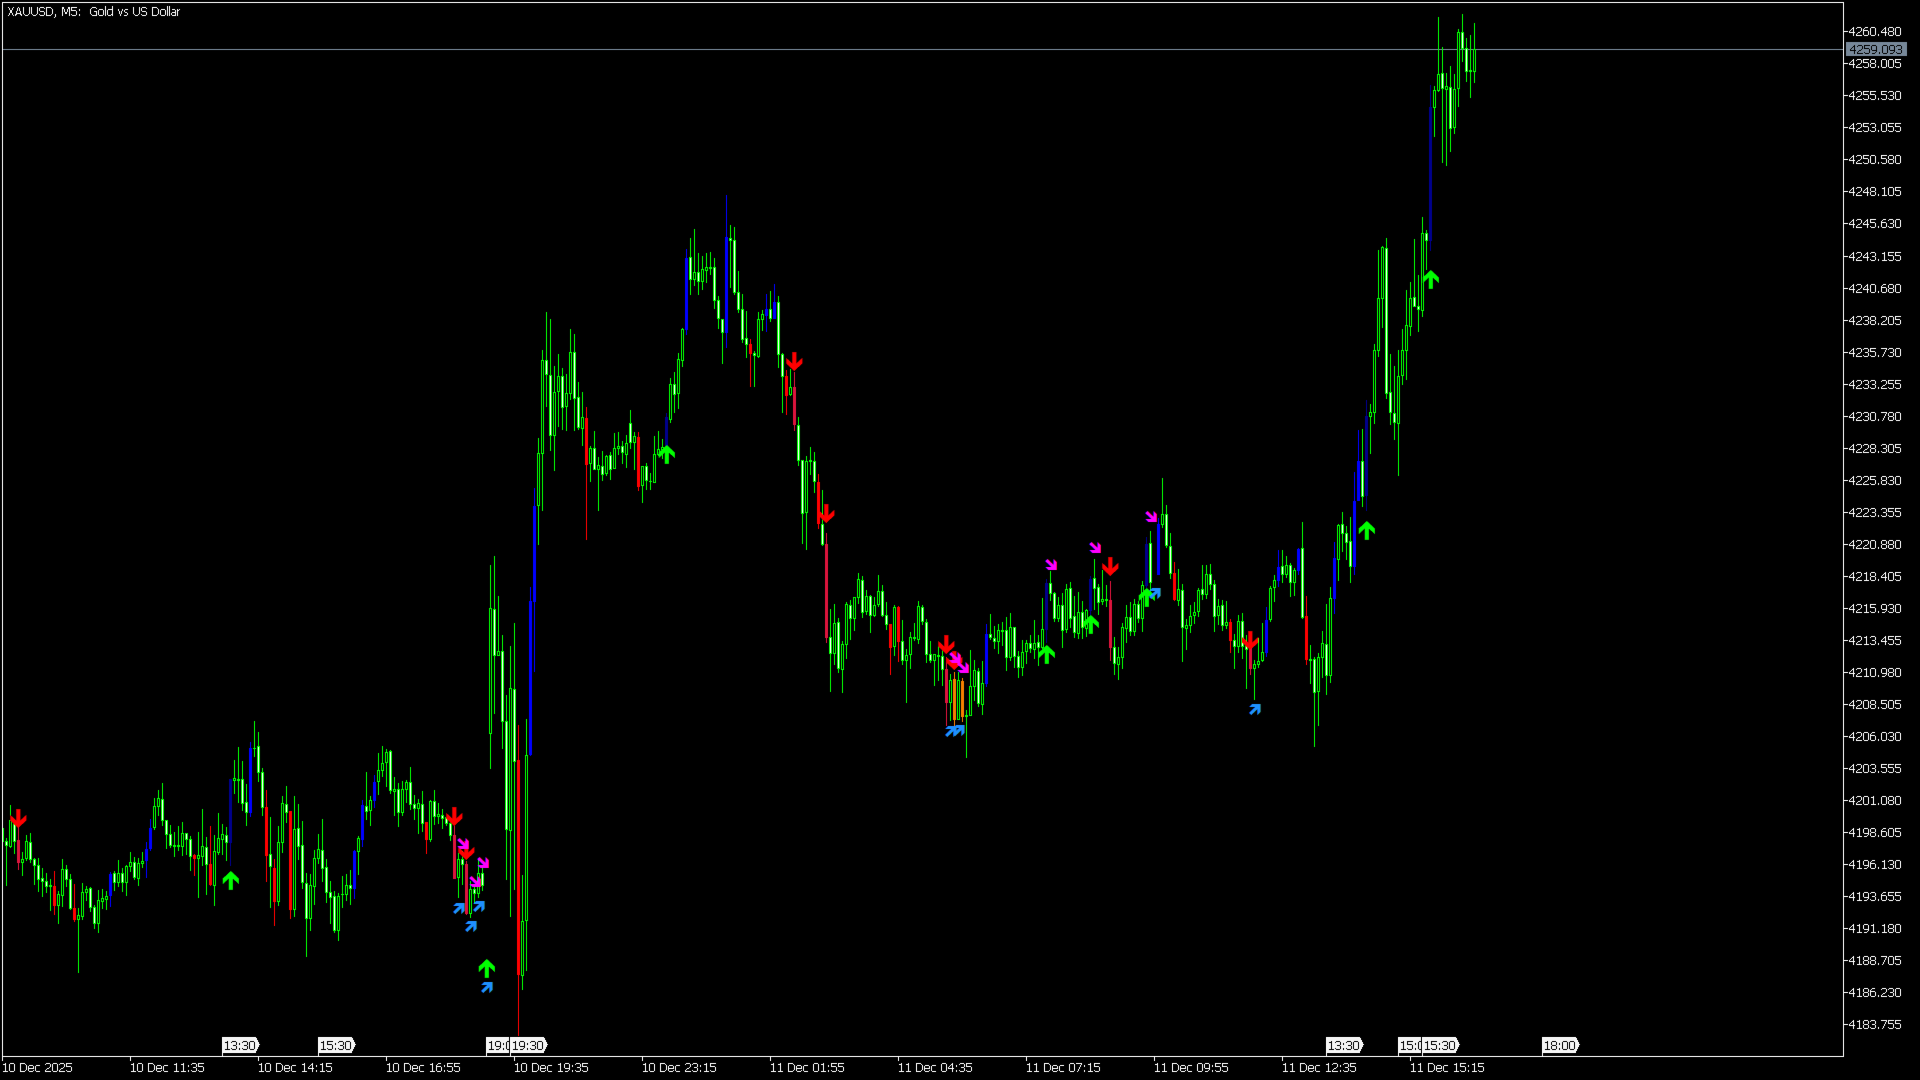Select the orange highlighted candles near 4209
Image resolution: width=1920 pixels, height=1080 pixels.
pos(957,698)
